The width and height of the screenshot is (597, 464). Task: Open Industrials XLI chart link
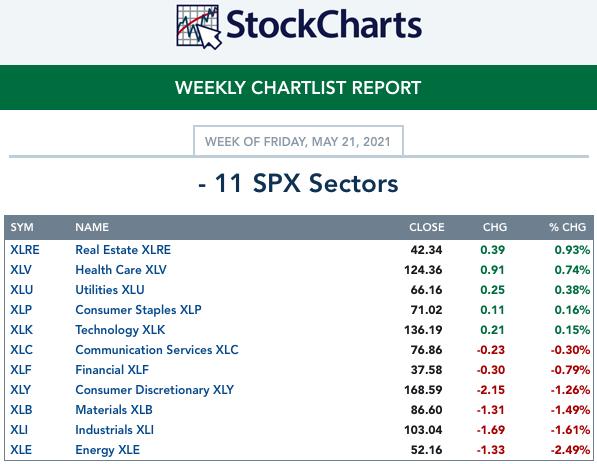[115, 430]
